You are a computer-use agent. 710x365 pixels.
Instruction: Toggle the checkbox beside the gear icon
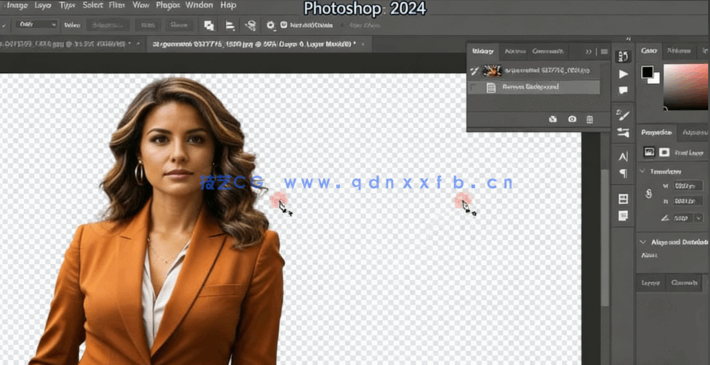point(284,25)
